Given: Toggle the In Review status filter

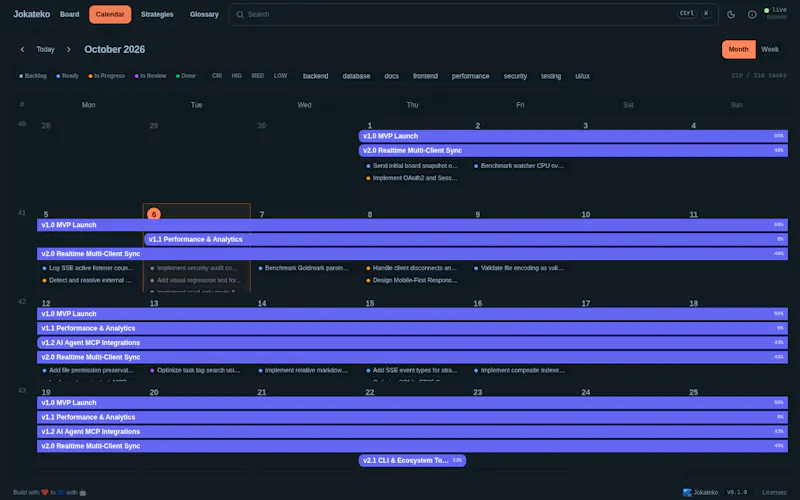Looking at the screenshot, I should (150, 76).
